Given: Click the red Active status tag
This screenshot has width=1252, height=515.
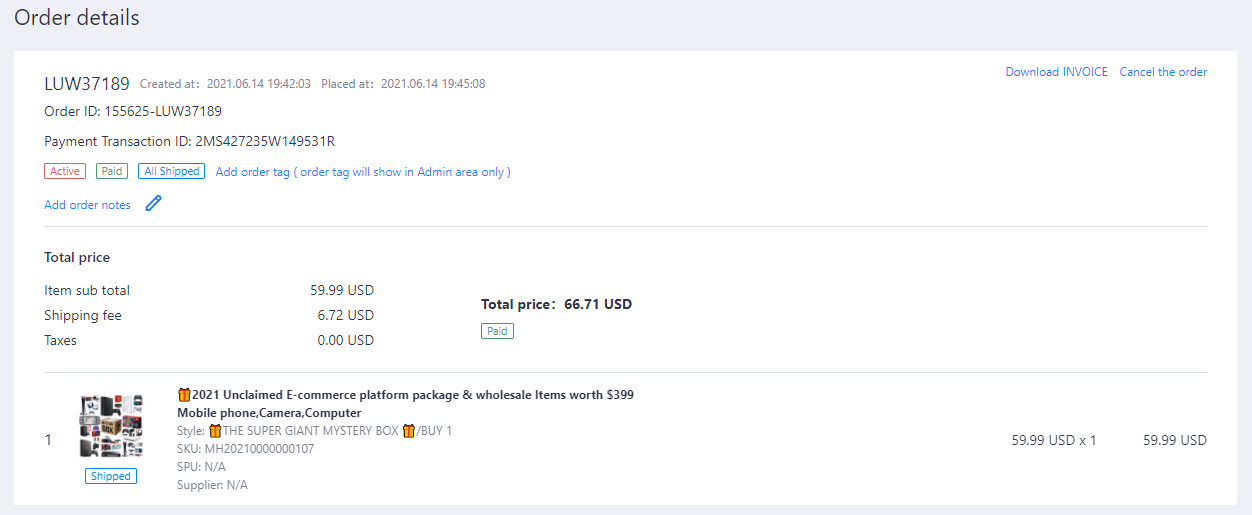Looking at the screenshot, I should click(65, 172).
